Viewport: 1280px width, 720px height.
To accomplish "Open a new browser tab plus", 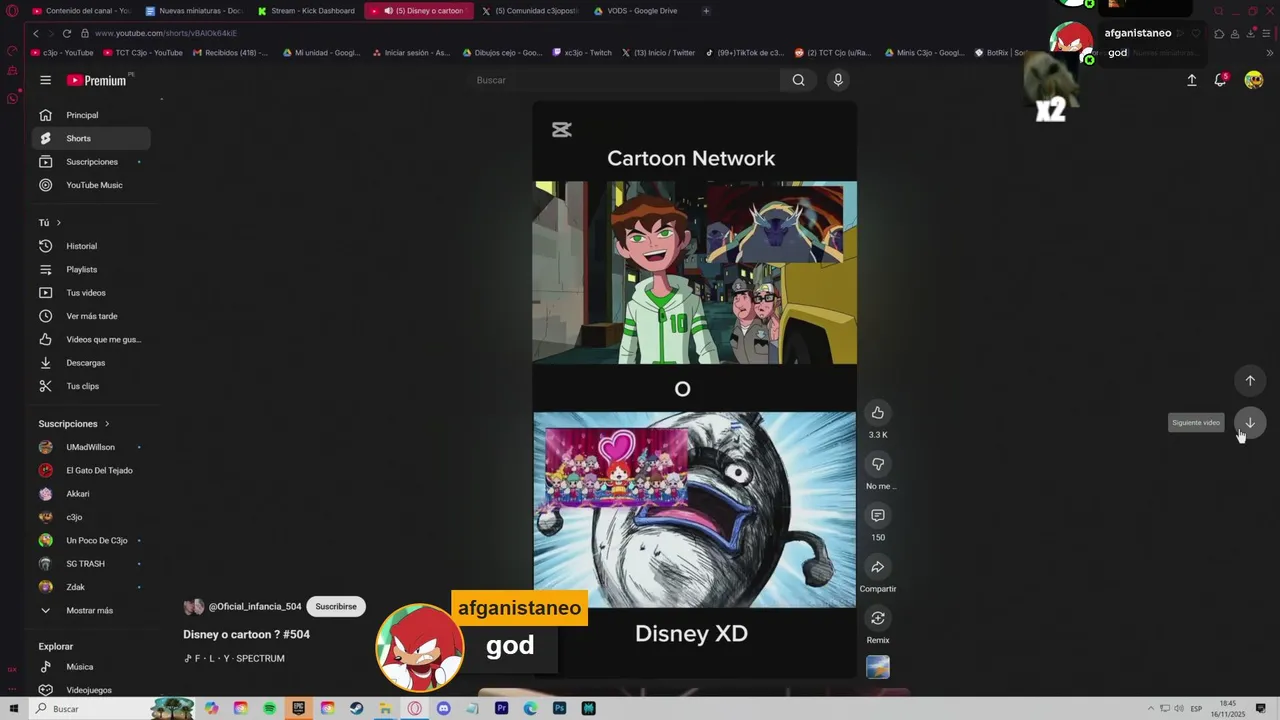I will tap(706, 11).
